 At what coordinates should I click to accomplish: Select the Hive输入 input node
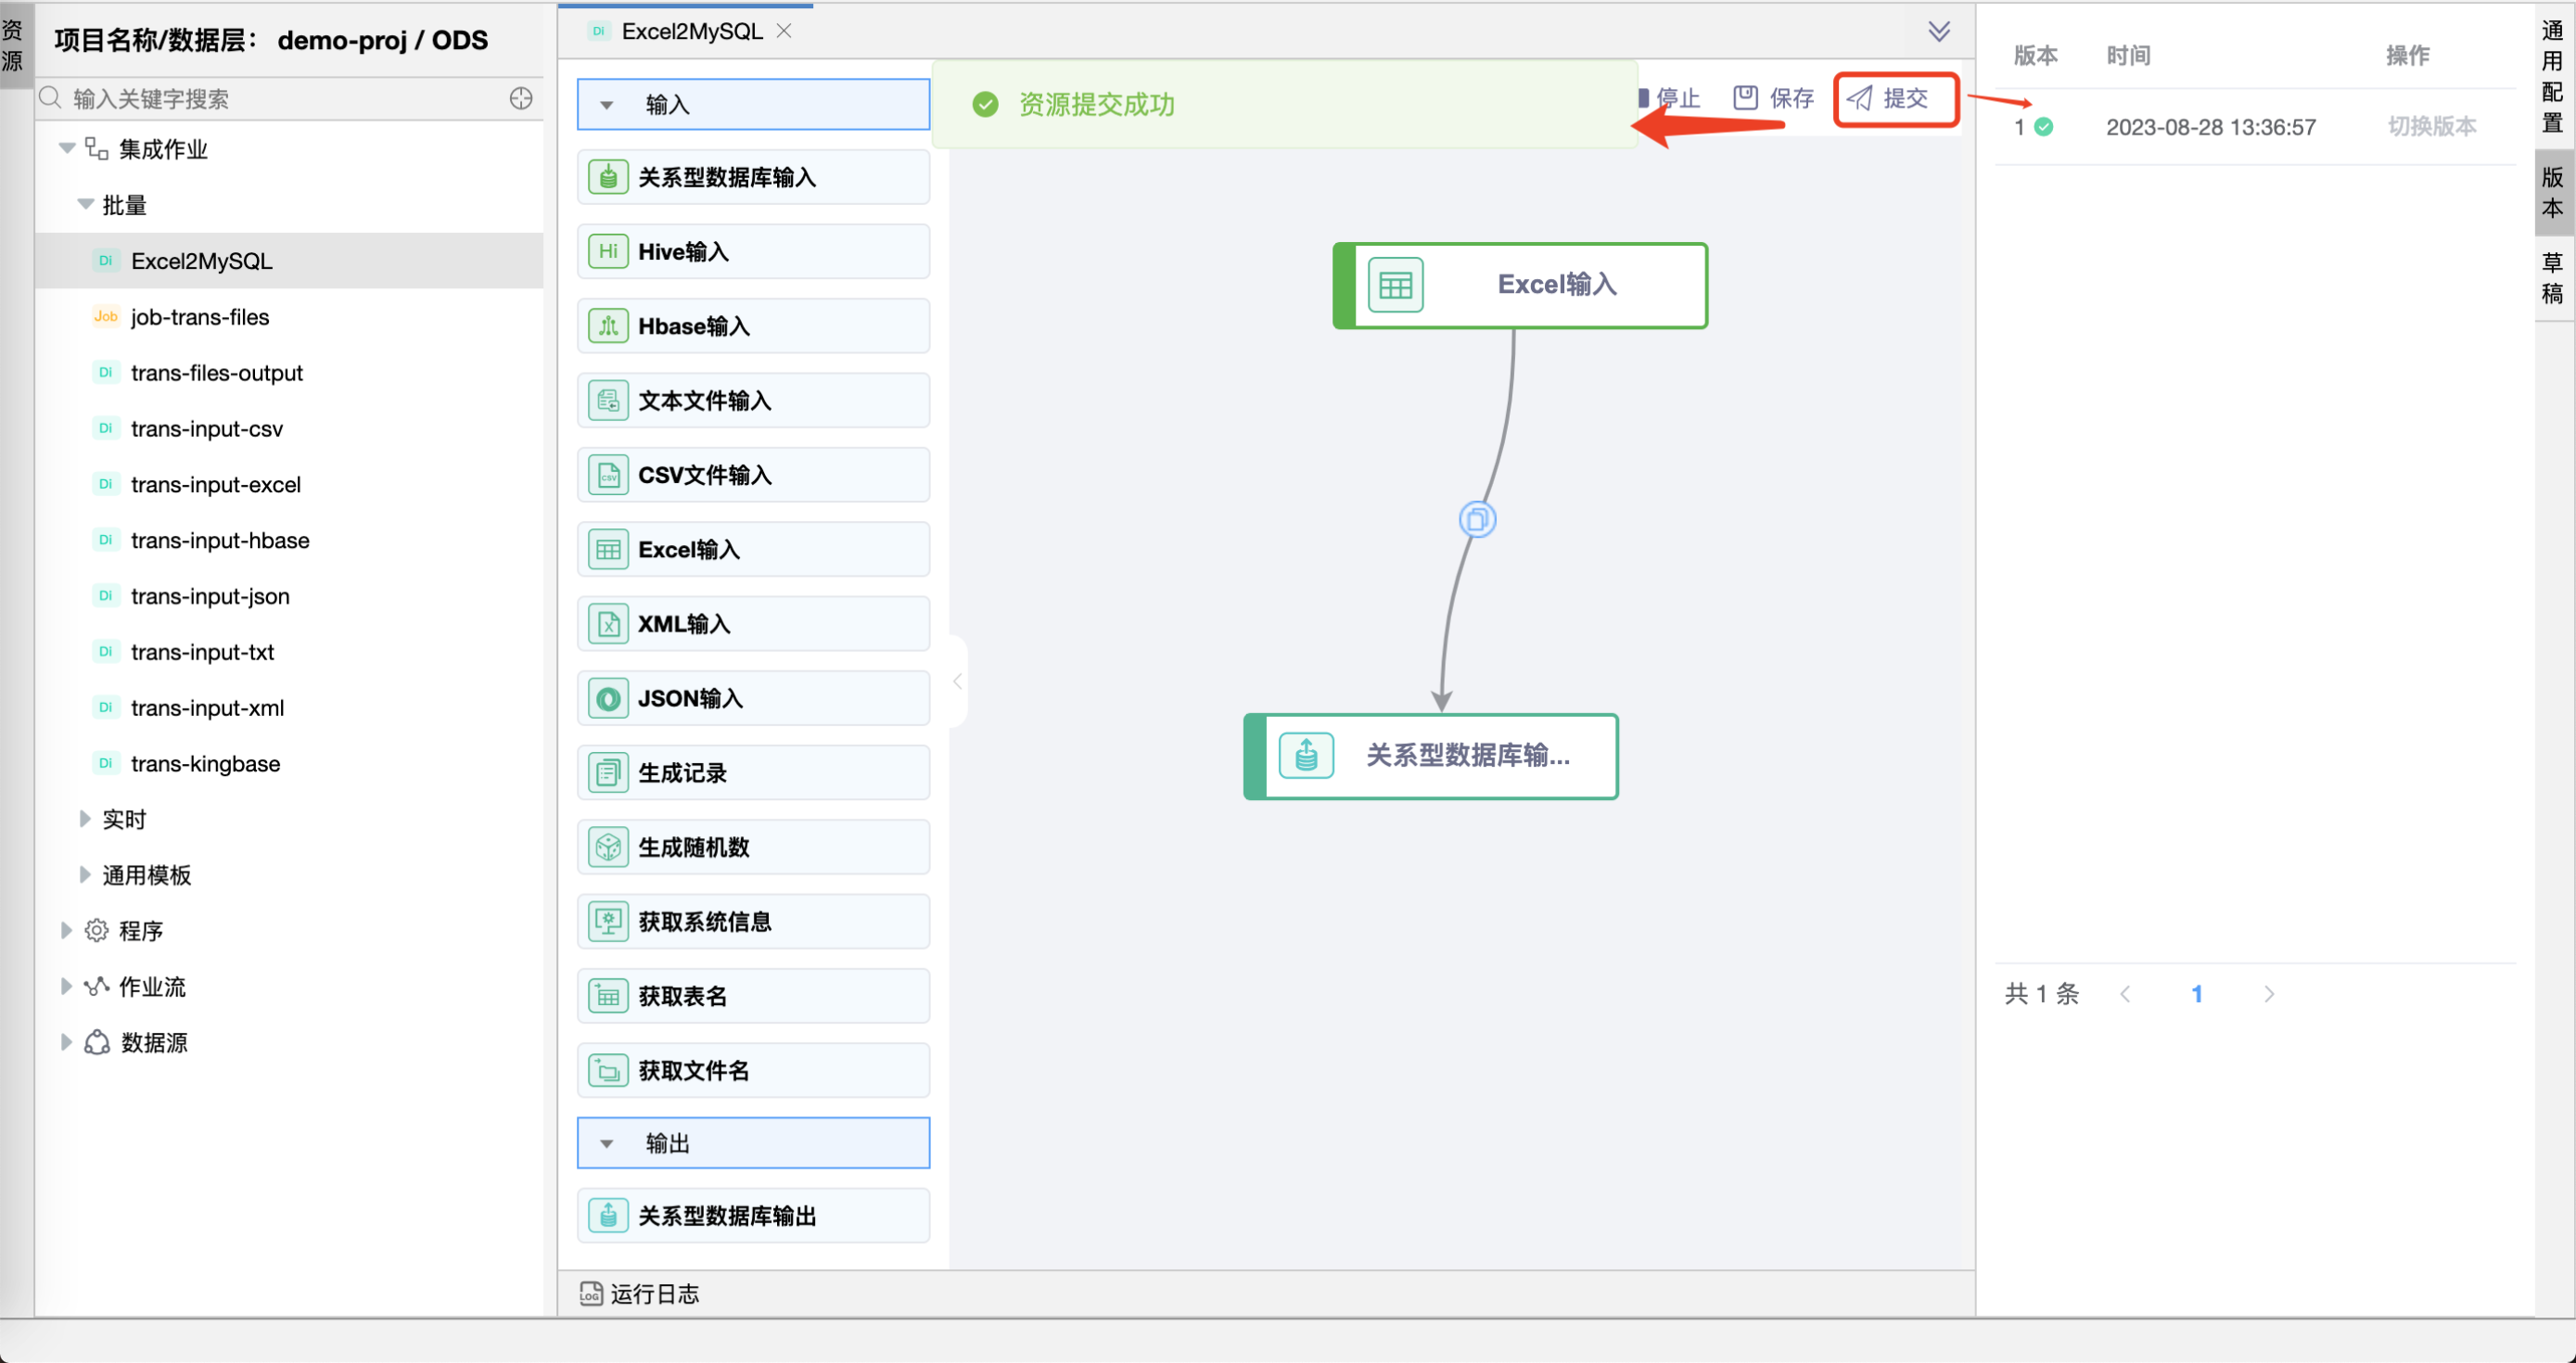(x=752, y=251)
